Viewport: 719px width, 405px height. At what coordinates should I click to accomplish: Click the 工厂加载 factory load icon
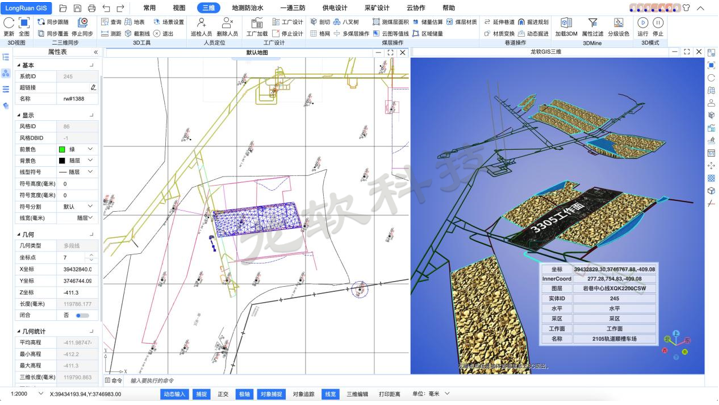257,26
